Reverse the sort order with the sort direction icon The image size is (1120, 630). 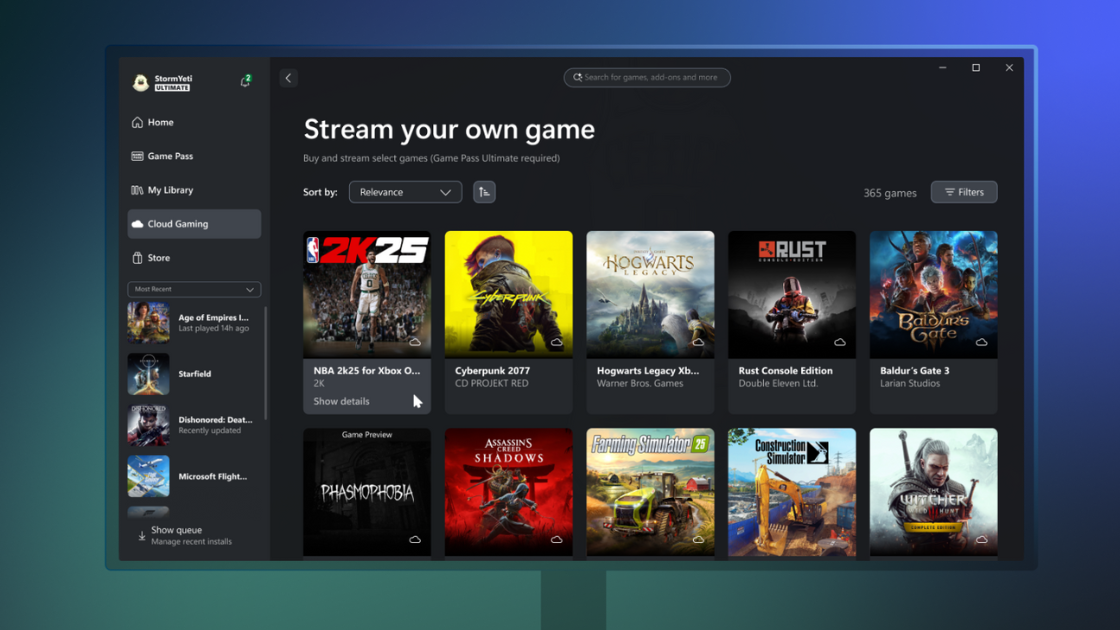484,192
